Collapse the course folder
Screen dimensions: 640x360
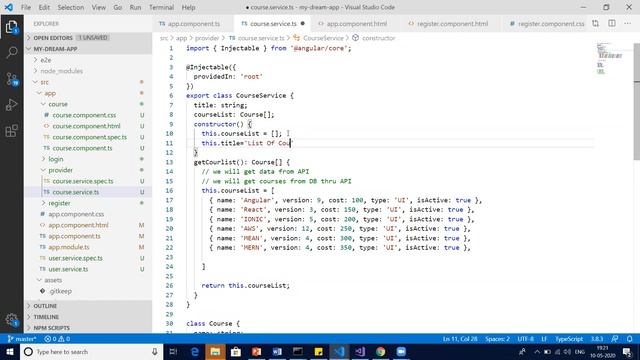click(88, 104)
